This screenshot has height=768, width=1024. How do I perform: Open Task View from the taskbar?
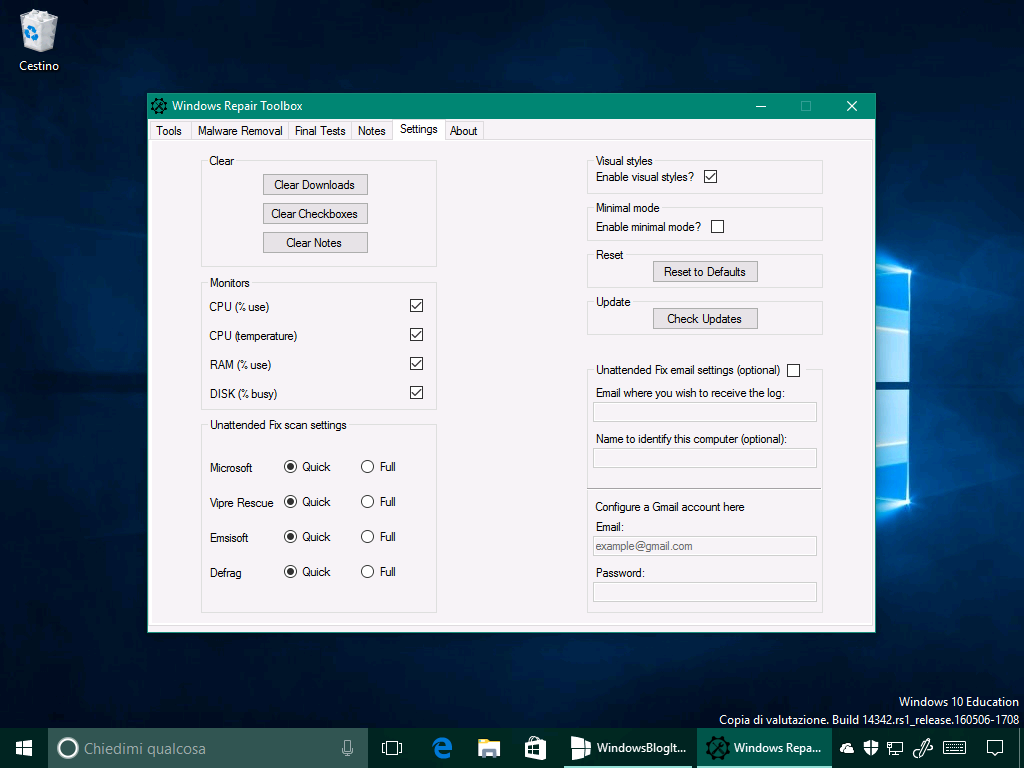[392, 748]
